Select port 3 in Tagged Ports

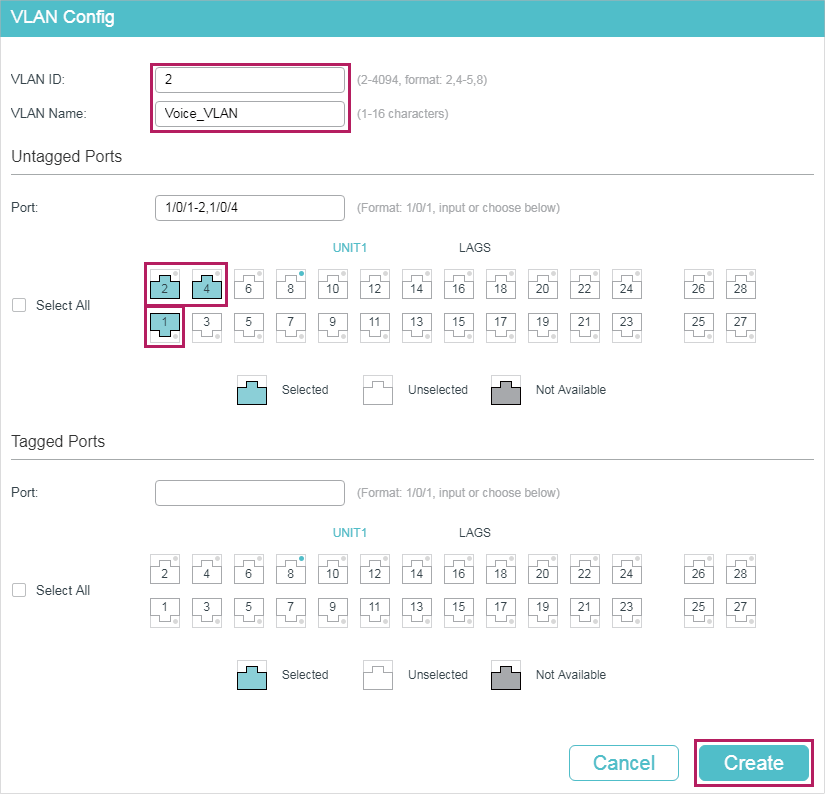tap(207, 612)
